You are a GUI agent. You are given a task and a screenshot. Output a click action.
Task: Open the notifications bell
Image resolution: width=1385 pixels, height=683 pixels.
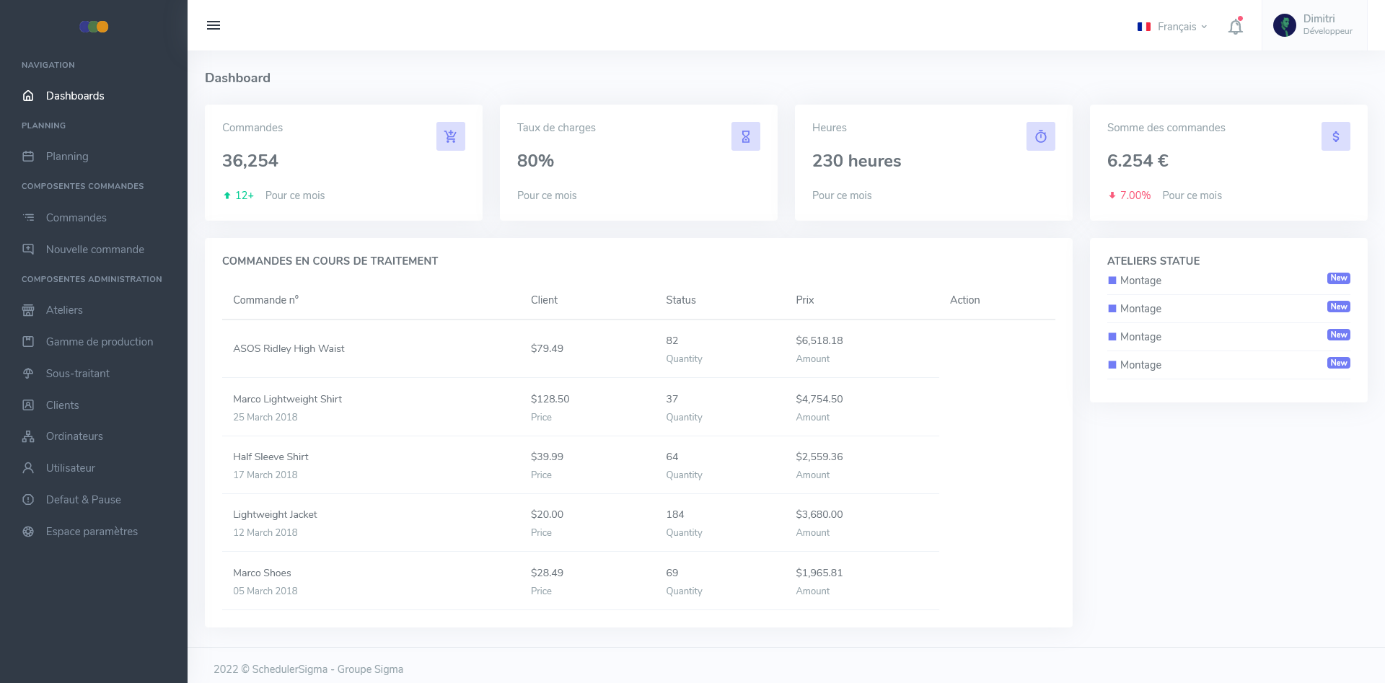tap(1236, 27)
